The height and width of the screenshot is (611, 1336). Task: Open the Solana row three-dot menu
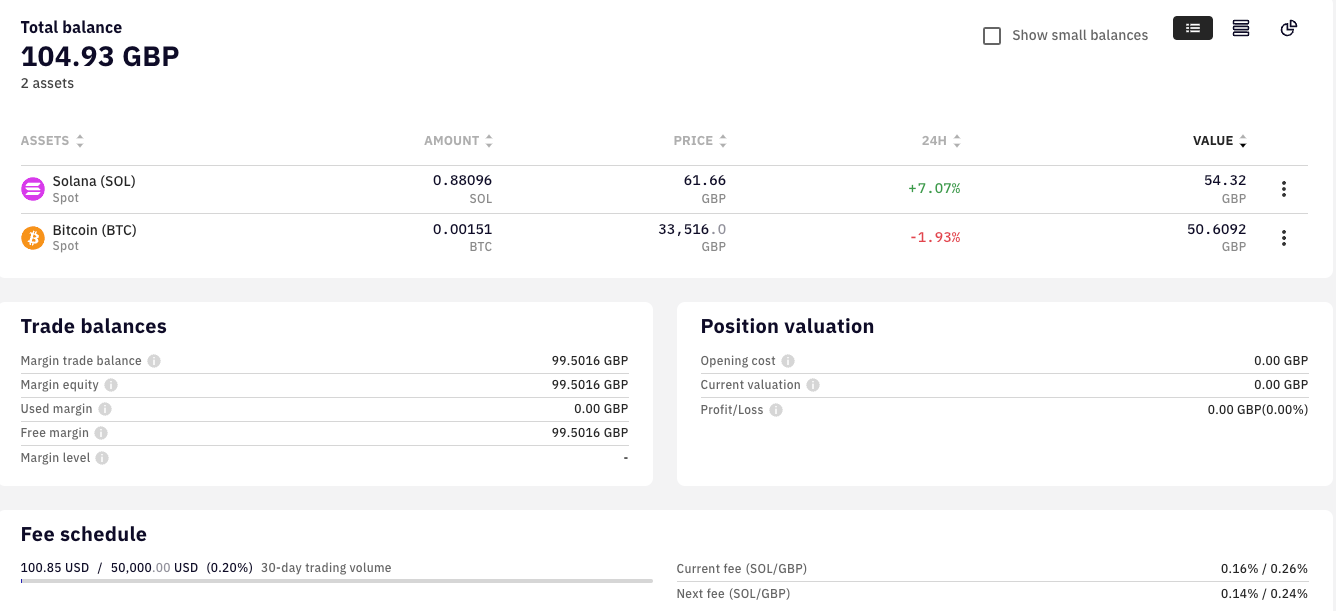click(1284, 189)
